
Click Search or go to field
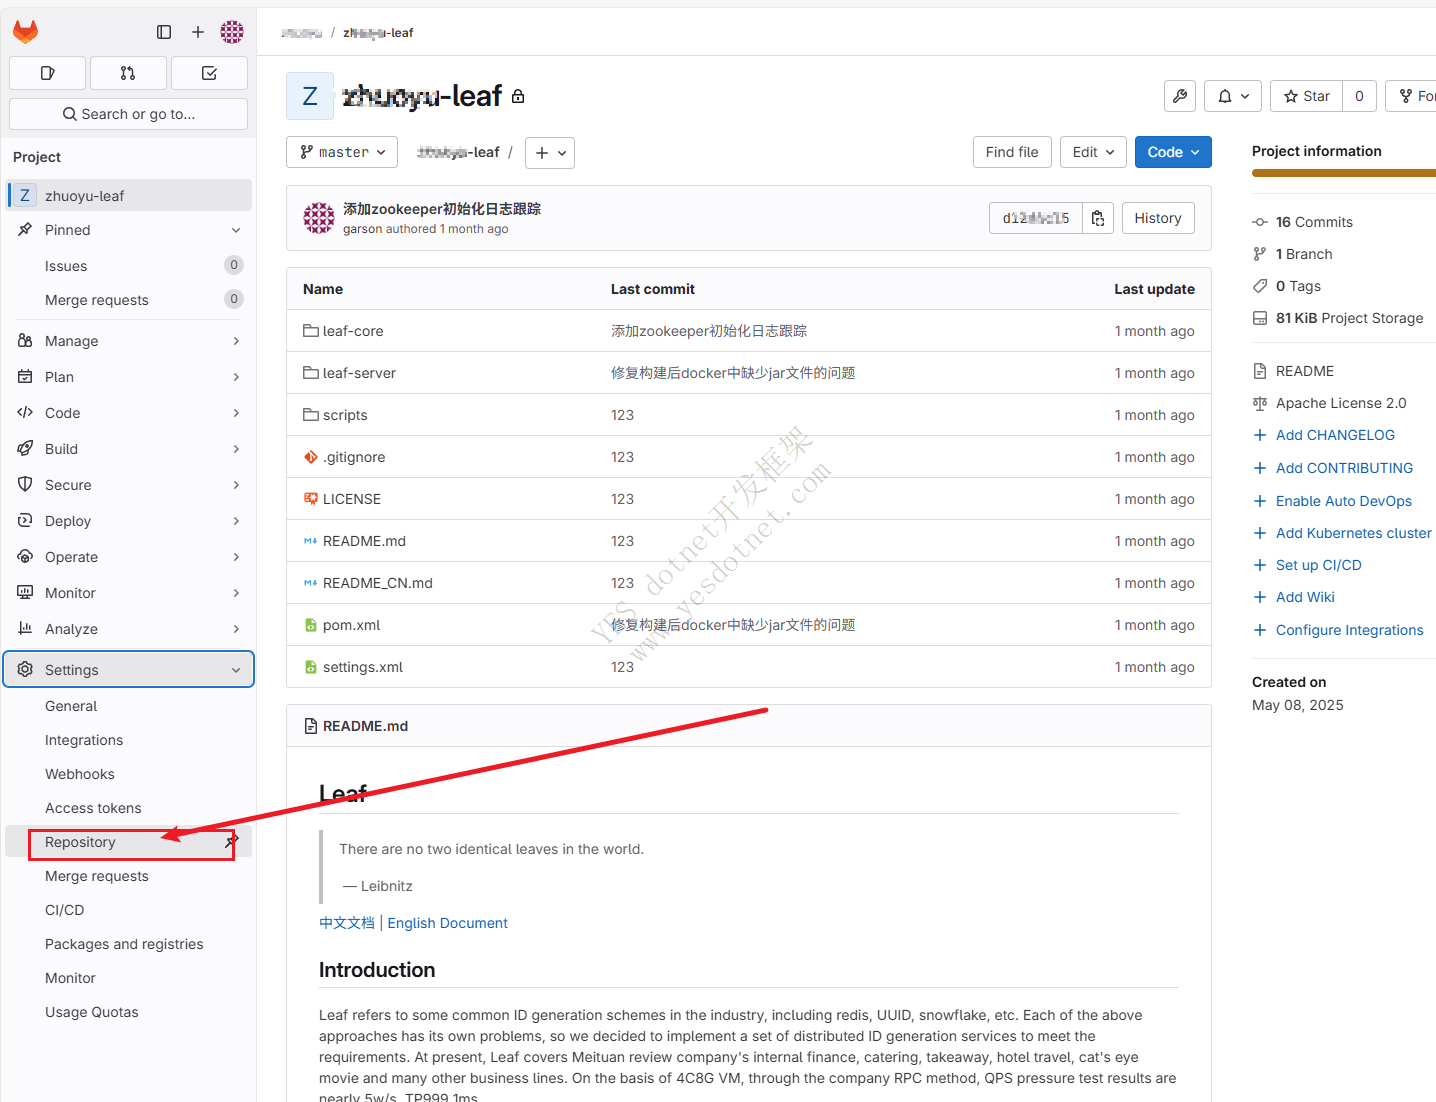tap(128, 114)
